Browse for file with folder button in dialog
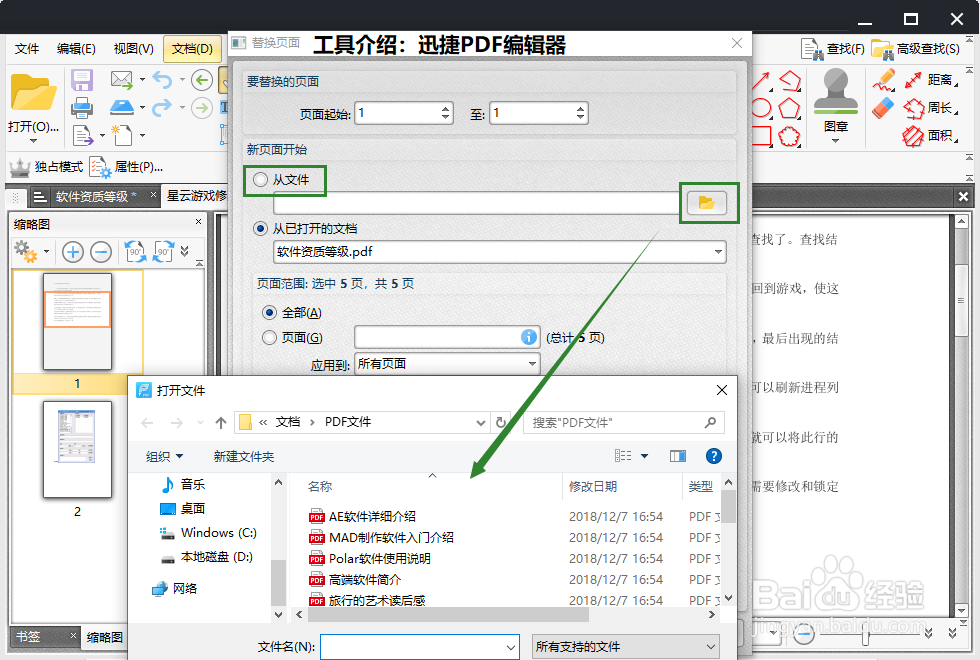 click(707, 202)
